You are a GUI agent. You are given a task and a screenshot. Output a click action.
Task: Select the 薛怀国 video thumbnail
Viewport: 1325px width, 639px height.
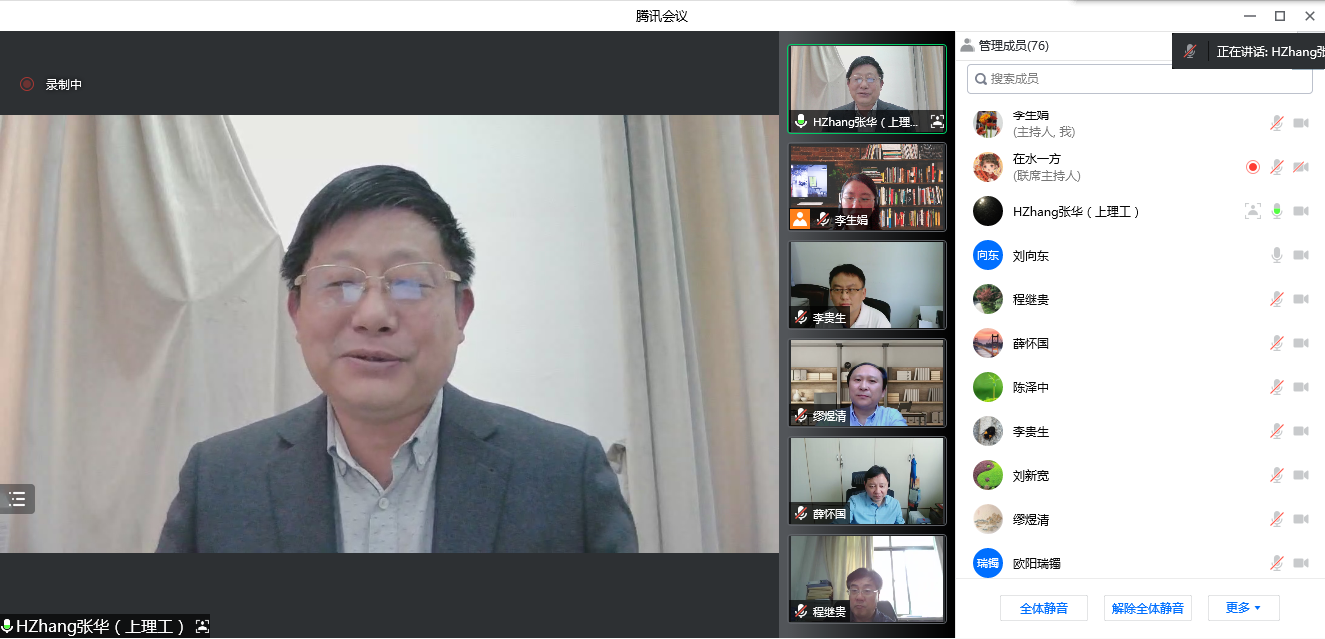pyautogui.click(x=867, y=480)
